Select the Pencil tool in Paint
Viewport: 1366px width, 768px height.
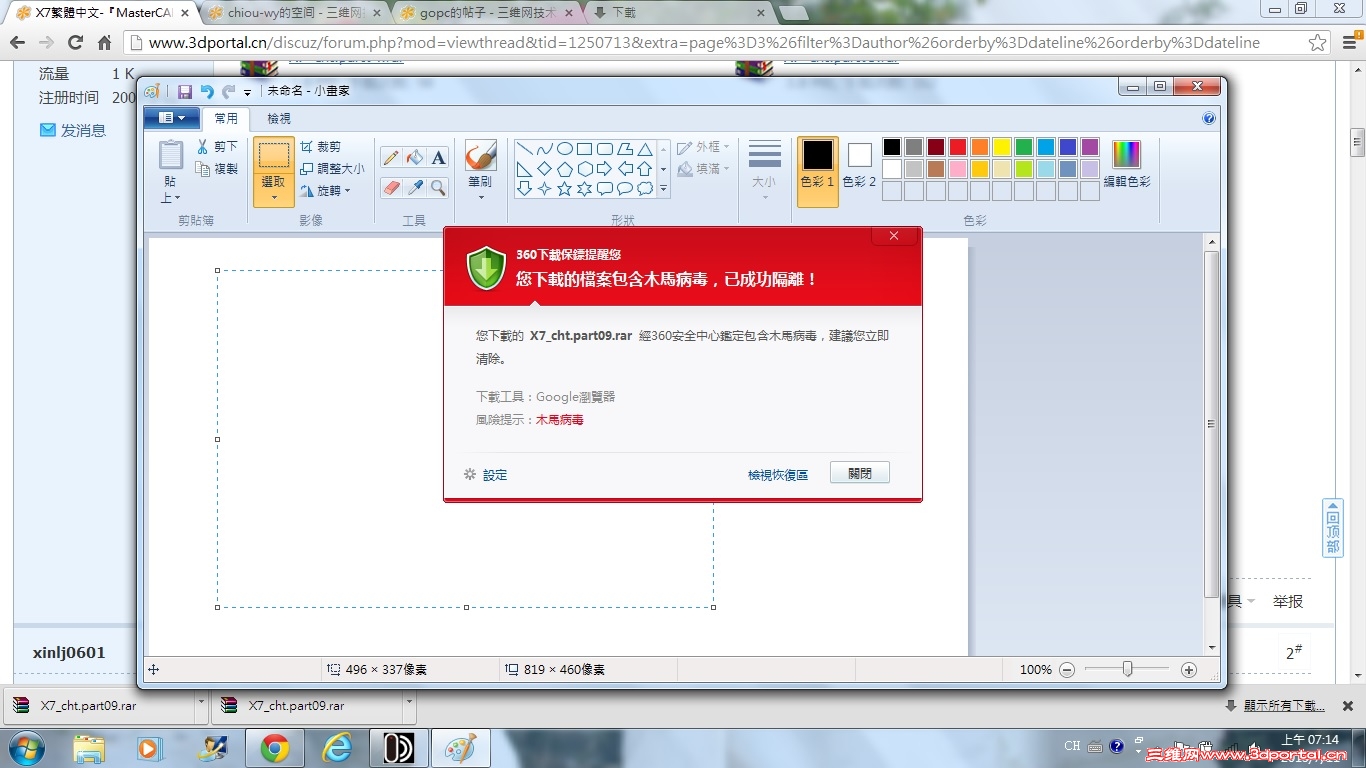(391, 157)
